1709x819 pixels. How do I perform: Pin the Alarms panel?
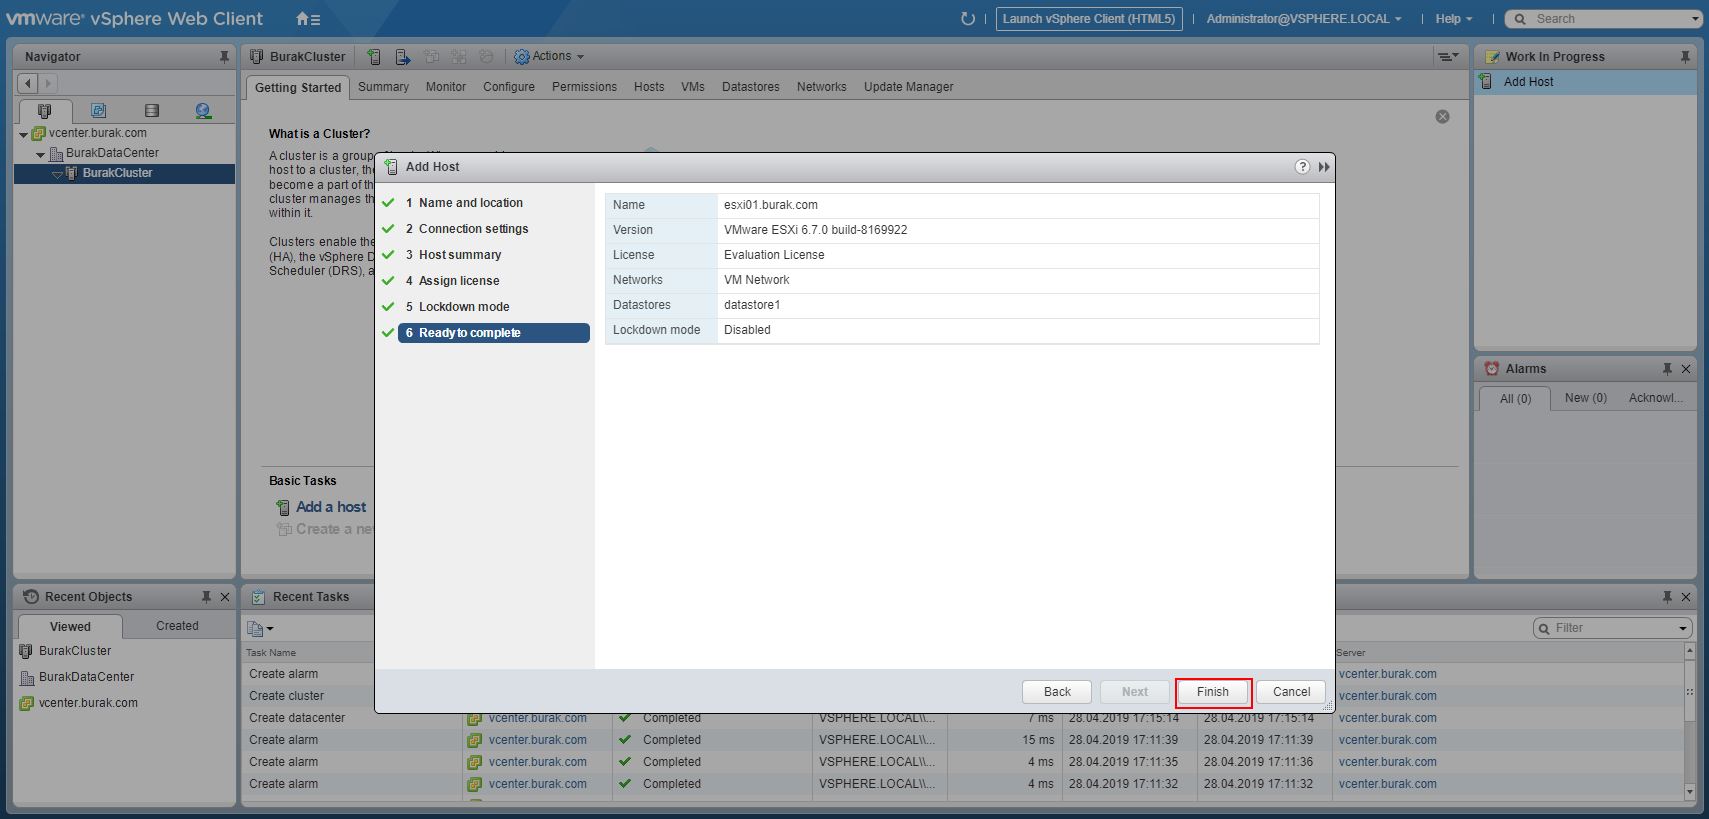coord(1667,369)
